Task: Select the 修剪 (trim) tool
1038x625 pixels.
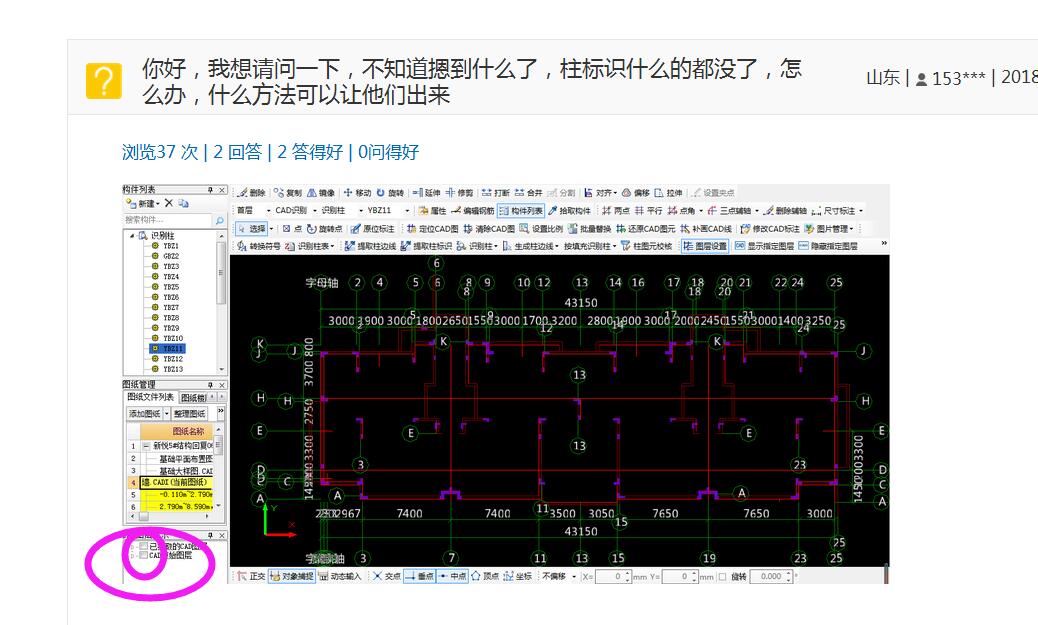Action: [x=459, y=193]
